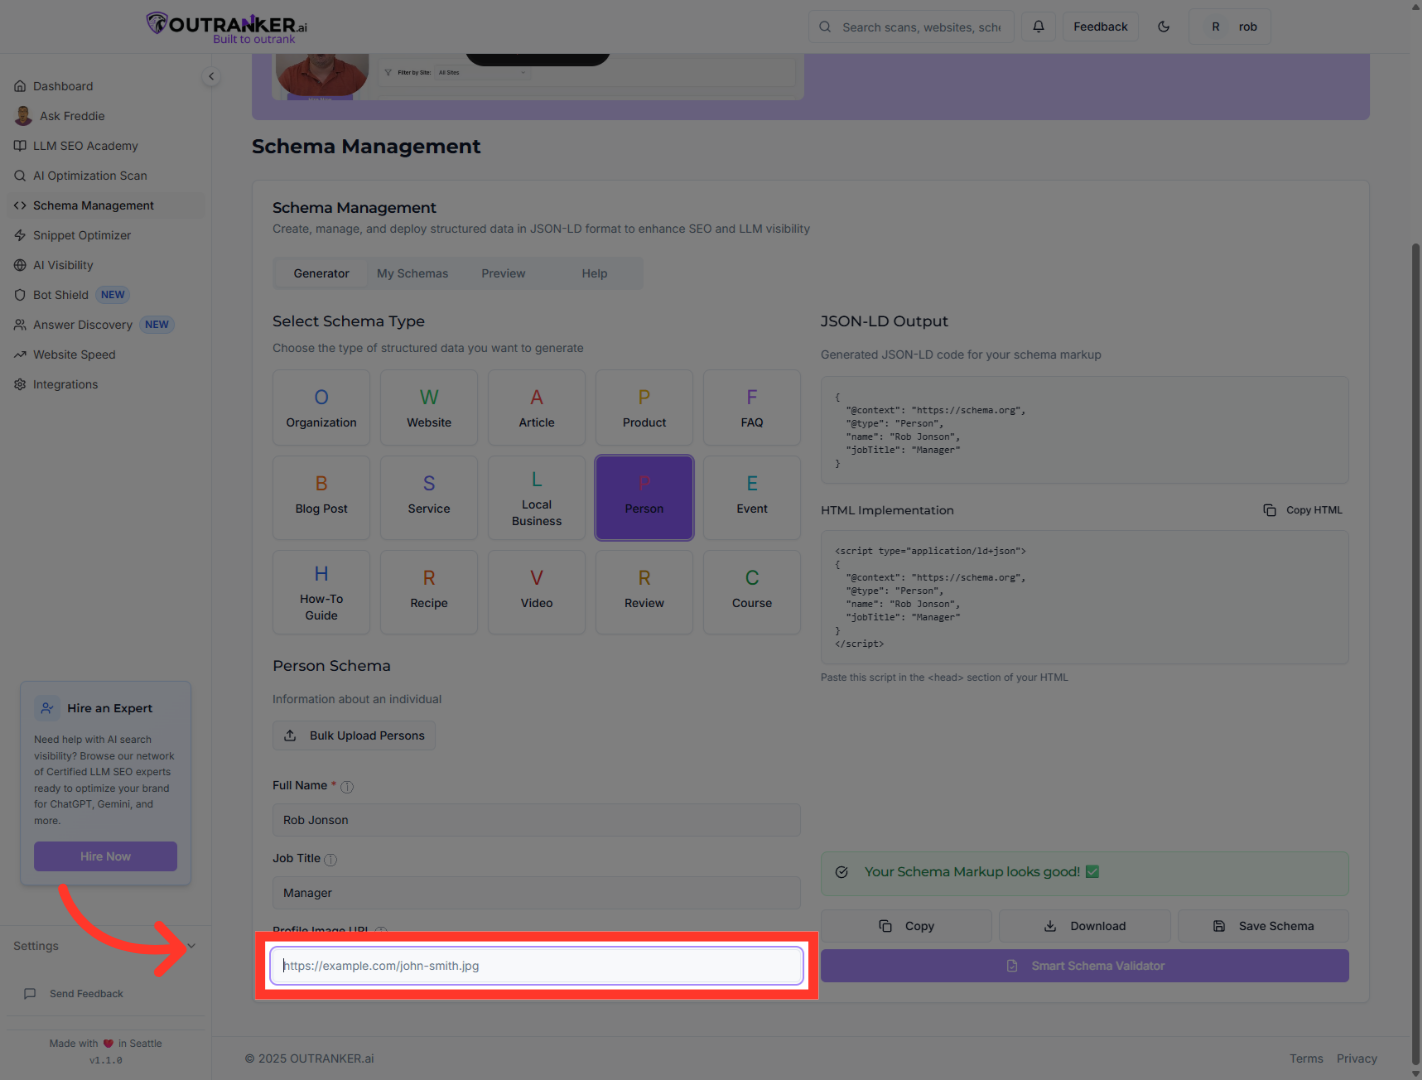The height and width of the screenshot is (1080, 1422).
Task: Click the Job Title info icon
Action: 331,860
